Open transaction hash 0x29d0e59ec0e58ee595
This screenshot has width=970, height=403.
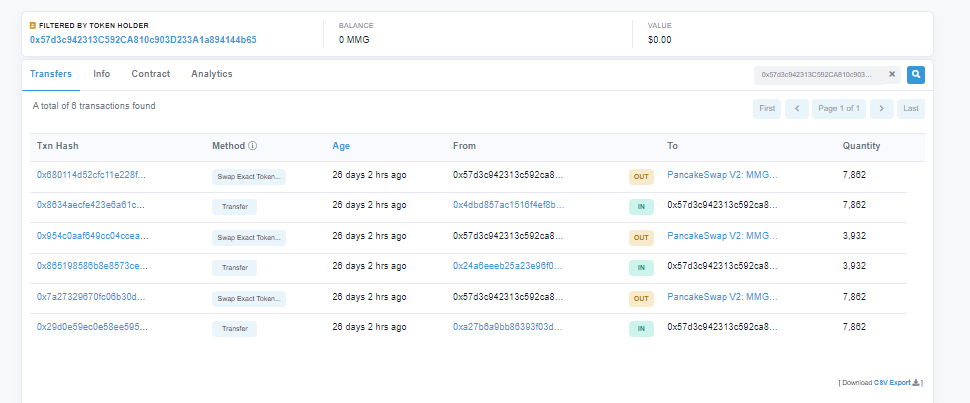click(92, 327)
